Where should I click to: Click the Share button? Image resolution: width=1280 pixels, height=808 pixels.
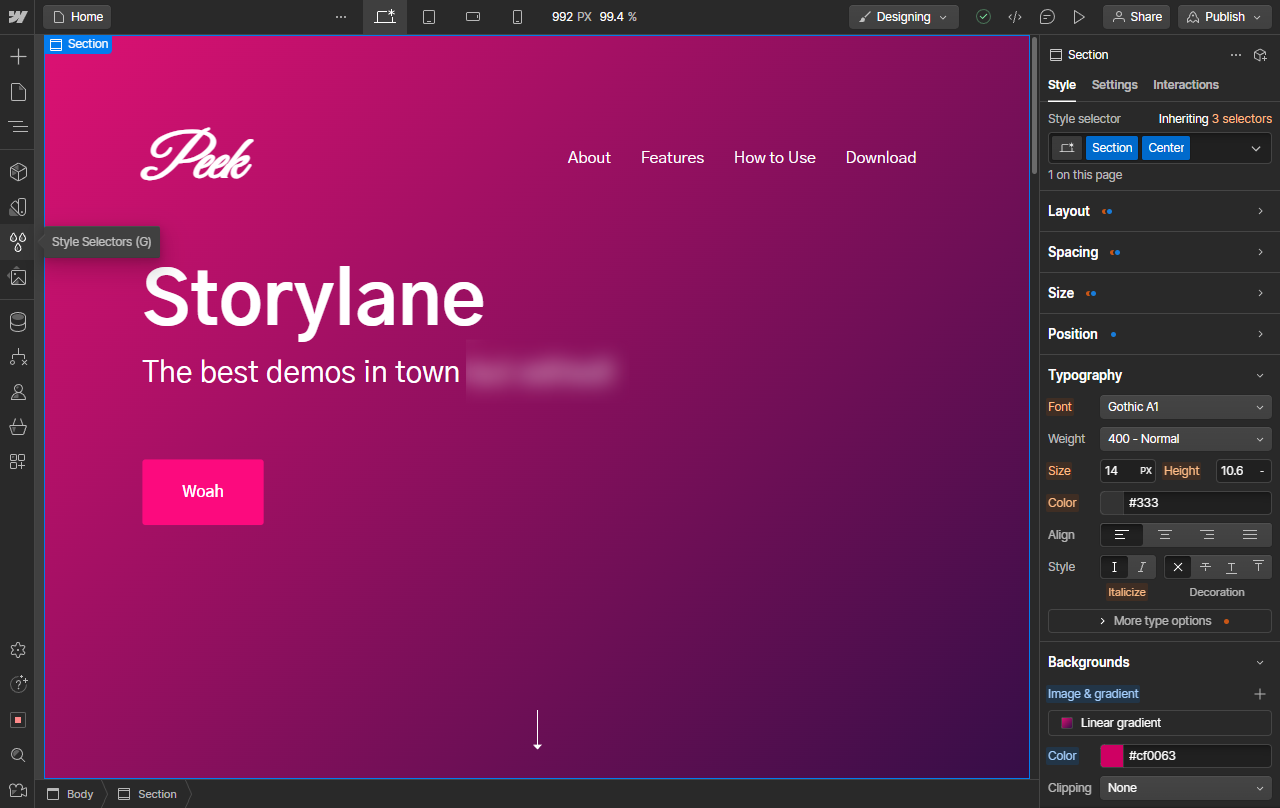pyautogui.click(x=1136, y=17)
